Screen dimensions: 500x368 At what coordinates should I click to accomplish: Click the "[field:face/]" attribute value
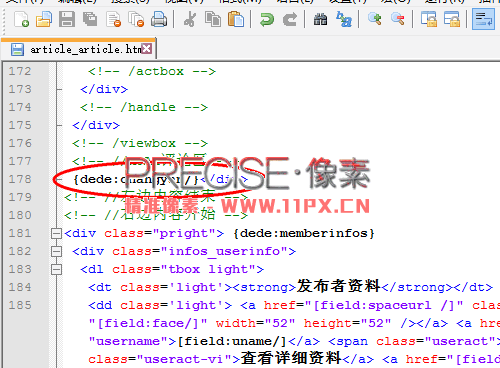148,323
